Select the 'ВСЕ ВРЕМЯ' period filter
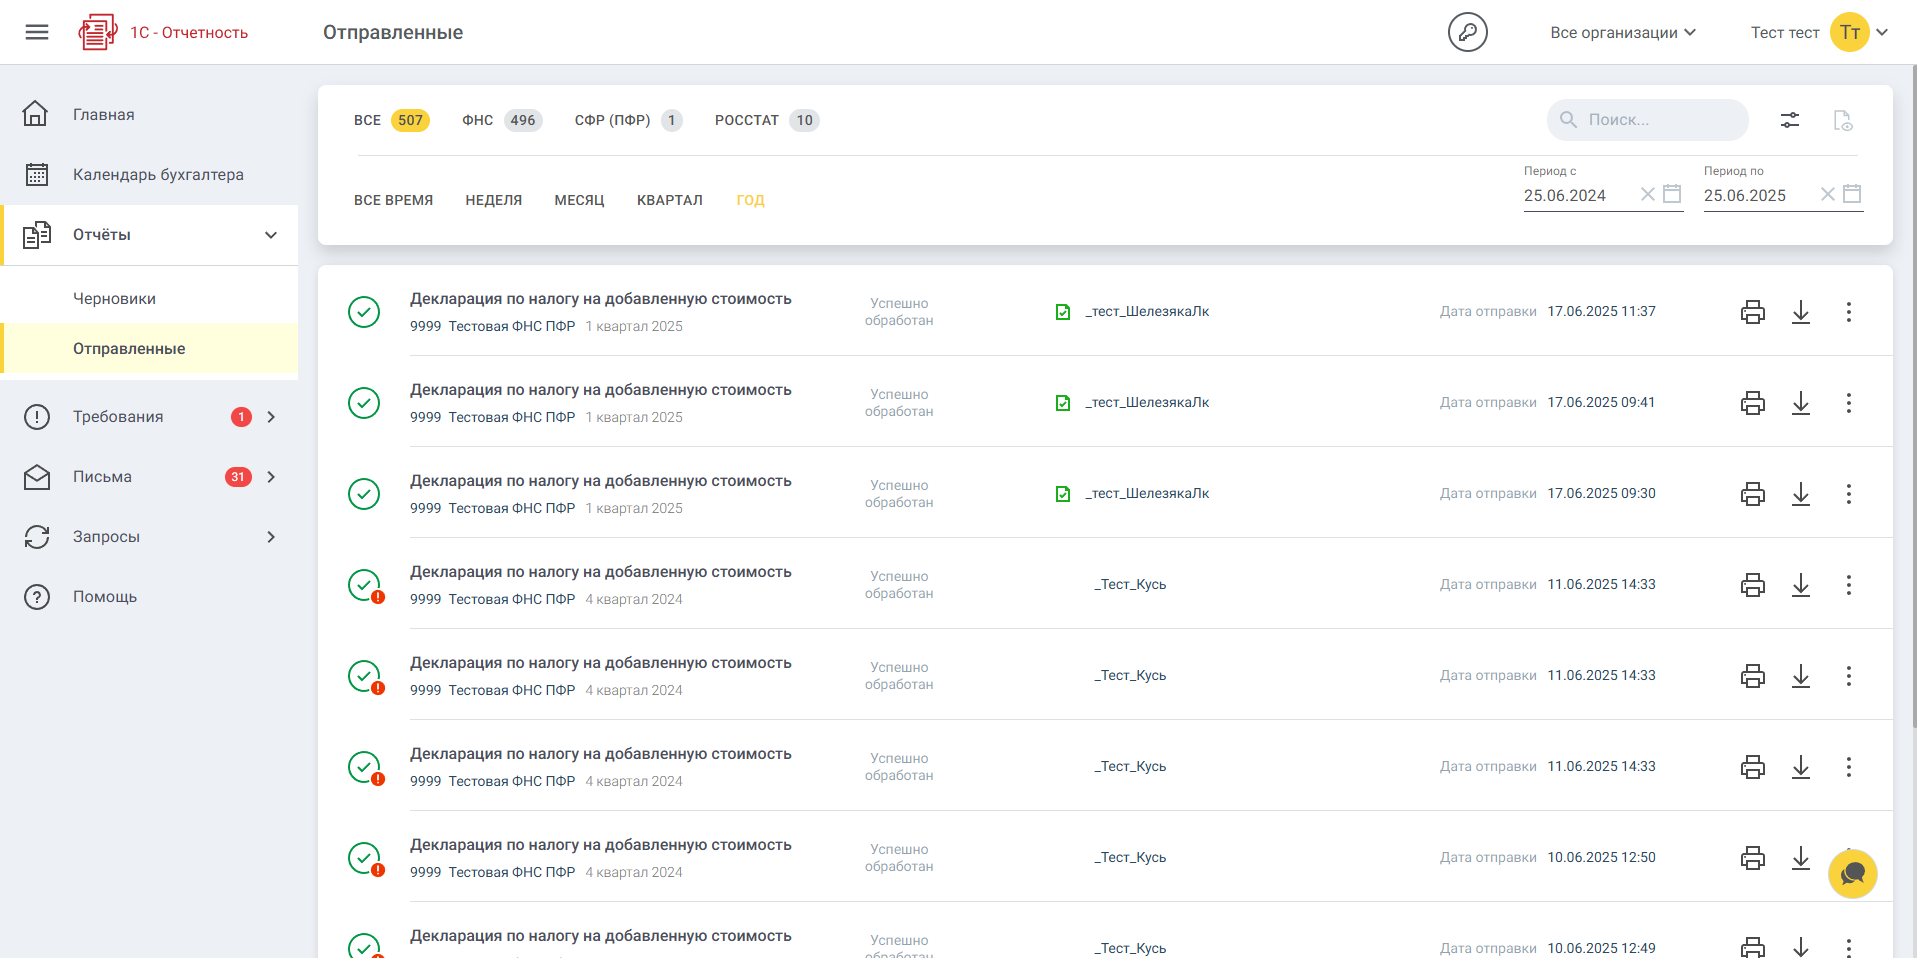Image resolution: width=1917 pixels, height=958 pixels. pos(393,200)
